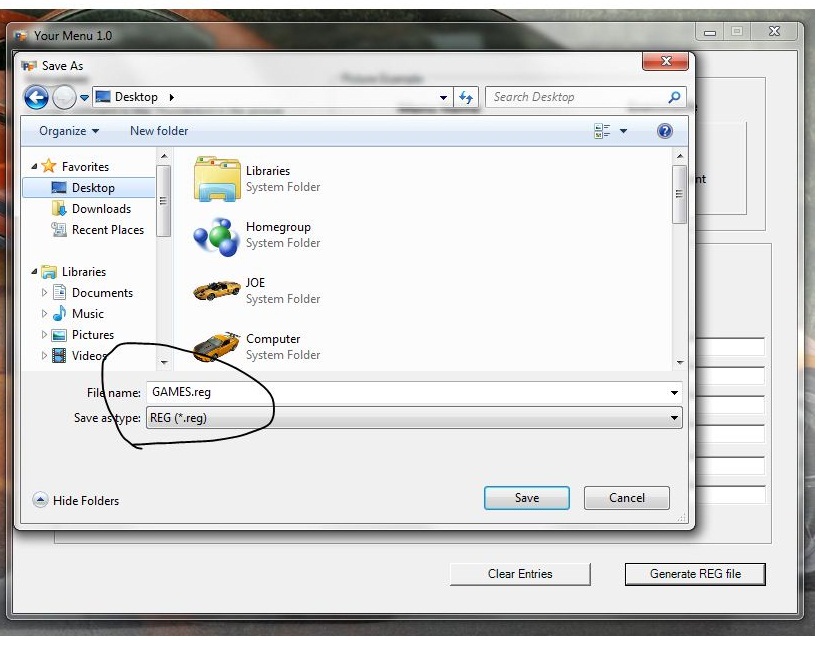The image size is (820, 648).
Task: Open the Help question mark icon
Action: point(665,131)
